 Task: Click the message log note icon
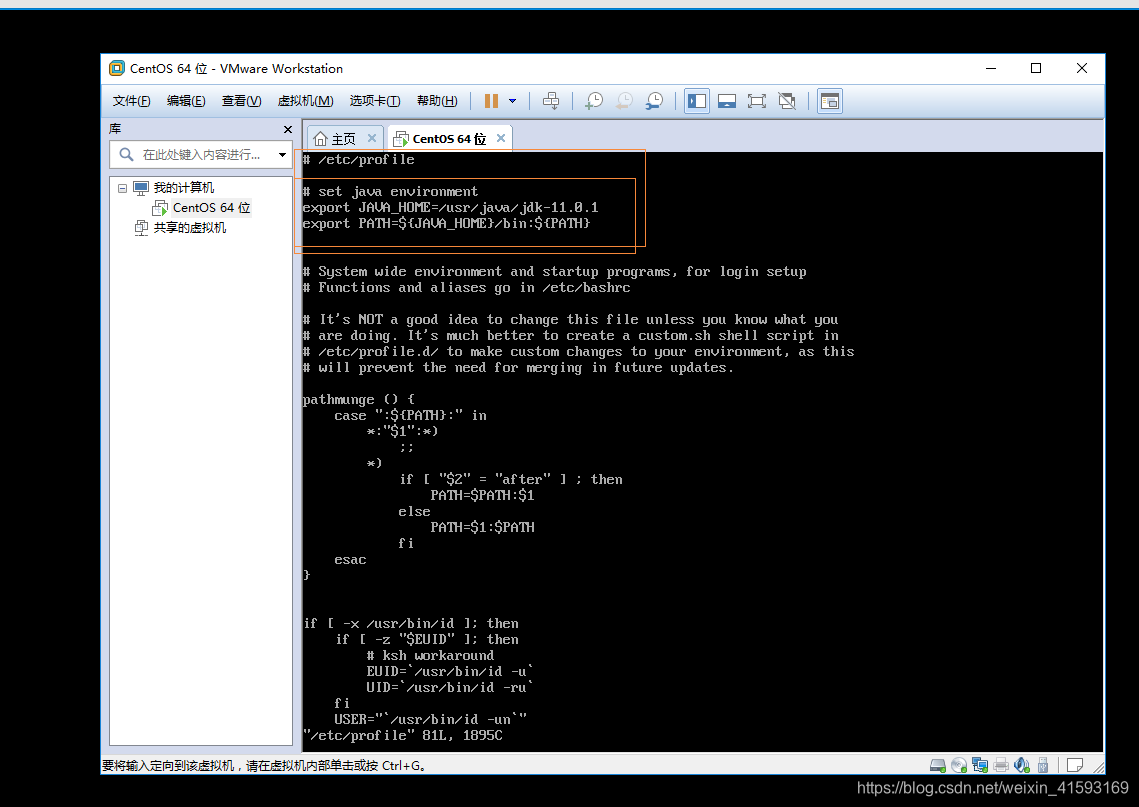pyautogui.click(x=1075, y=765)
